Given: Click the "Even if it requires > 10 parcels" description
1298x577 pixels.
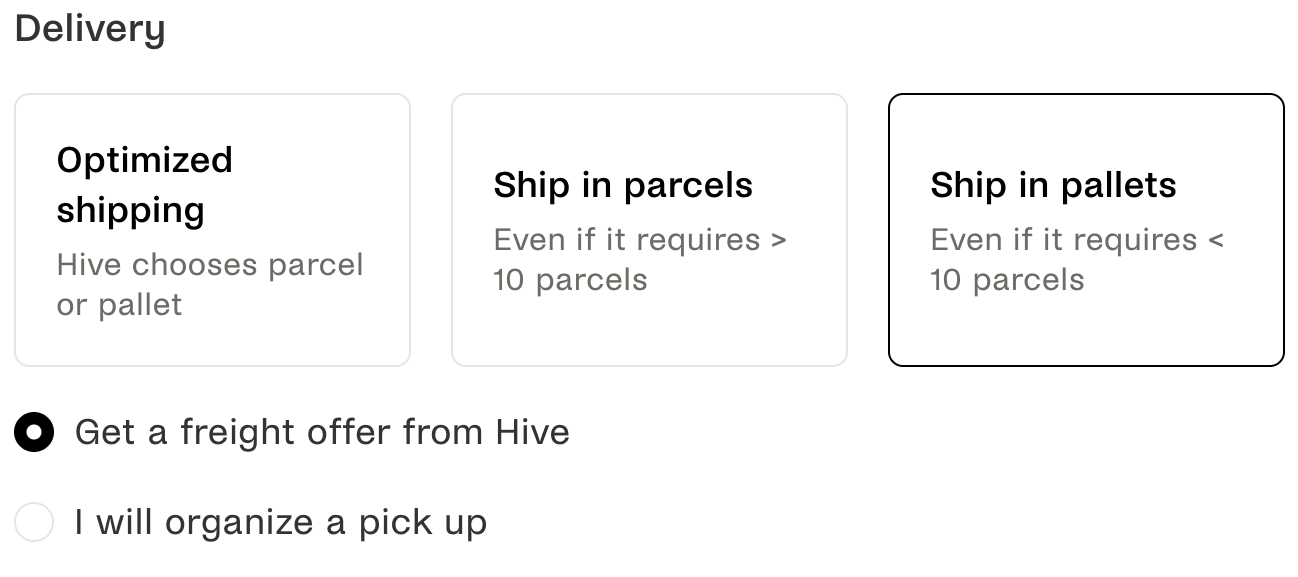Looking at the screenshot, I should (x=640, y=259).
